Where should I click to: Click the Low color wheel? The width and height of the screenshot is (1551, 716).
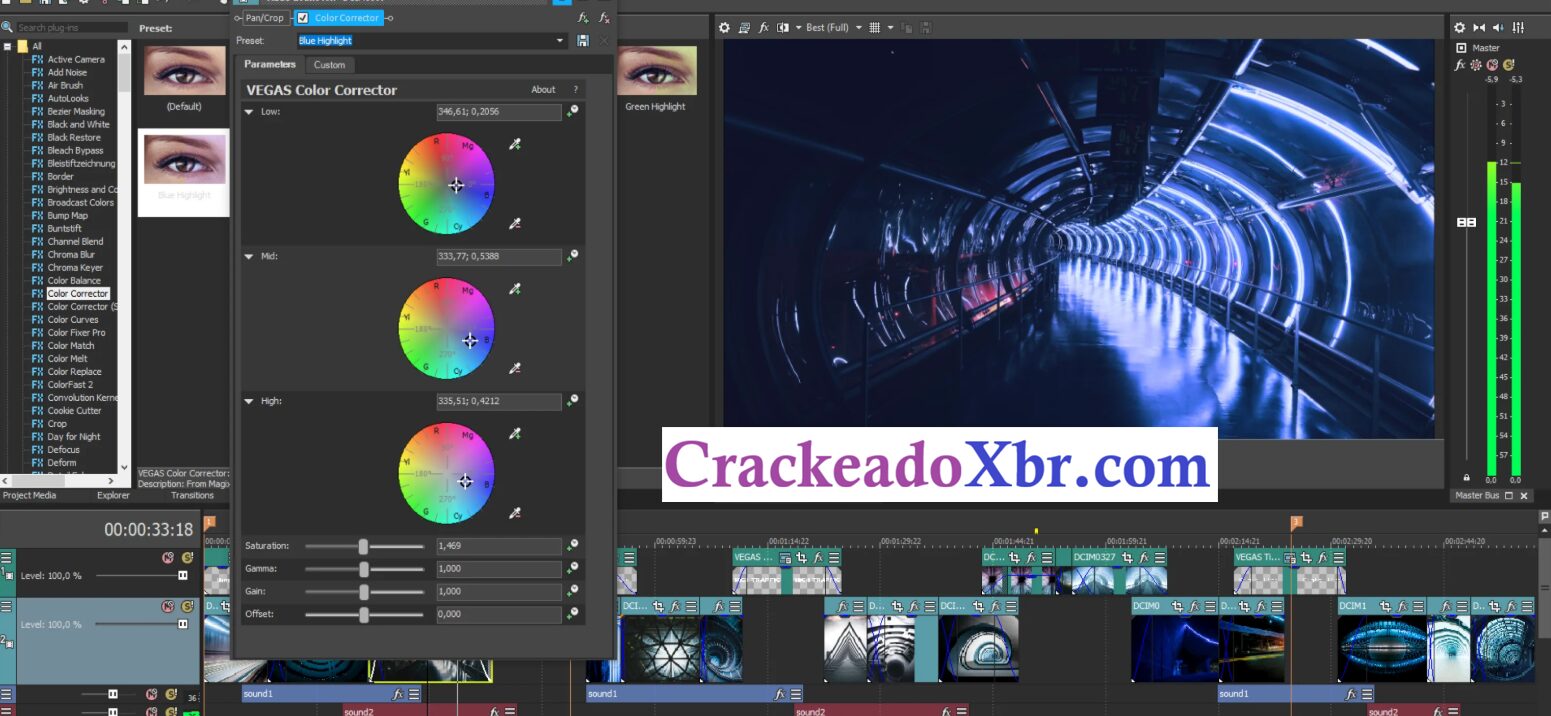click(446, 185)
